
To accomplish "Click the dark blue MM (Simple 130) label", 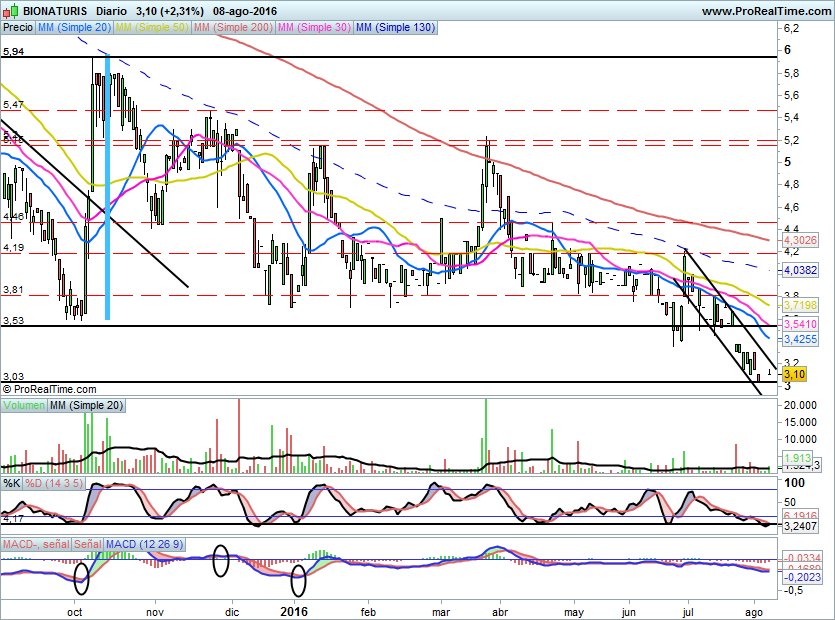I will click(395, 27).
